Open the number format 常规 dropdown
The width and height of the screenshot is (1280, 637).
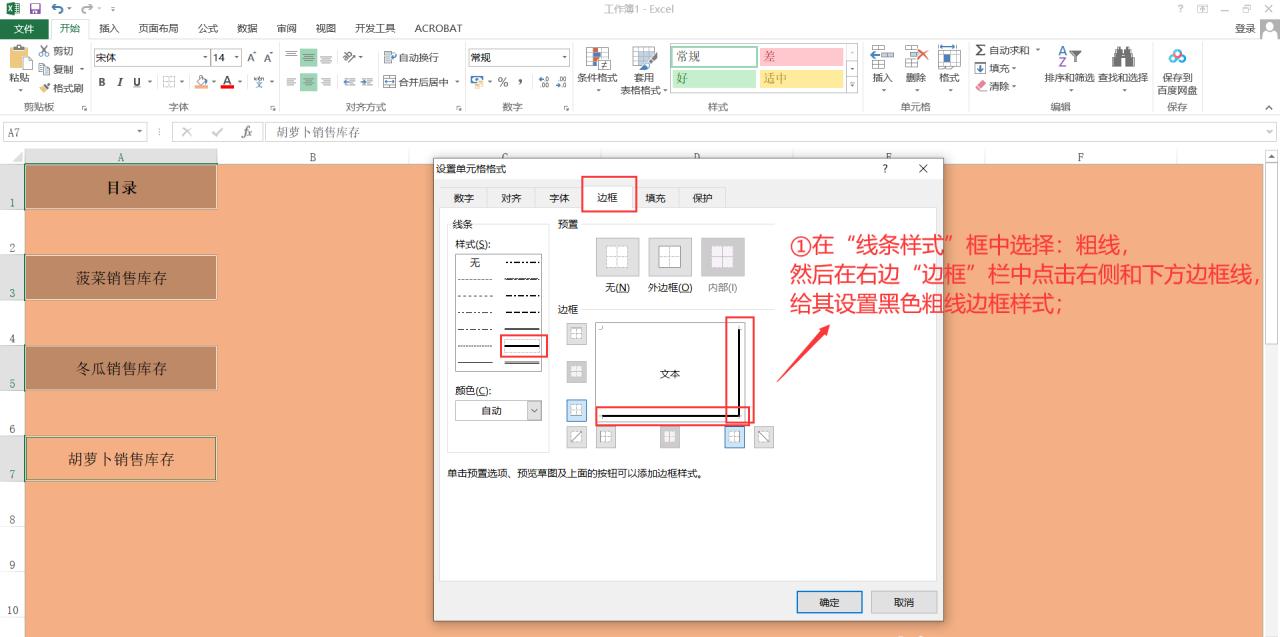tap(563, 57)
